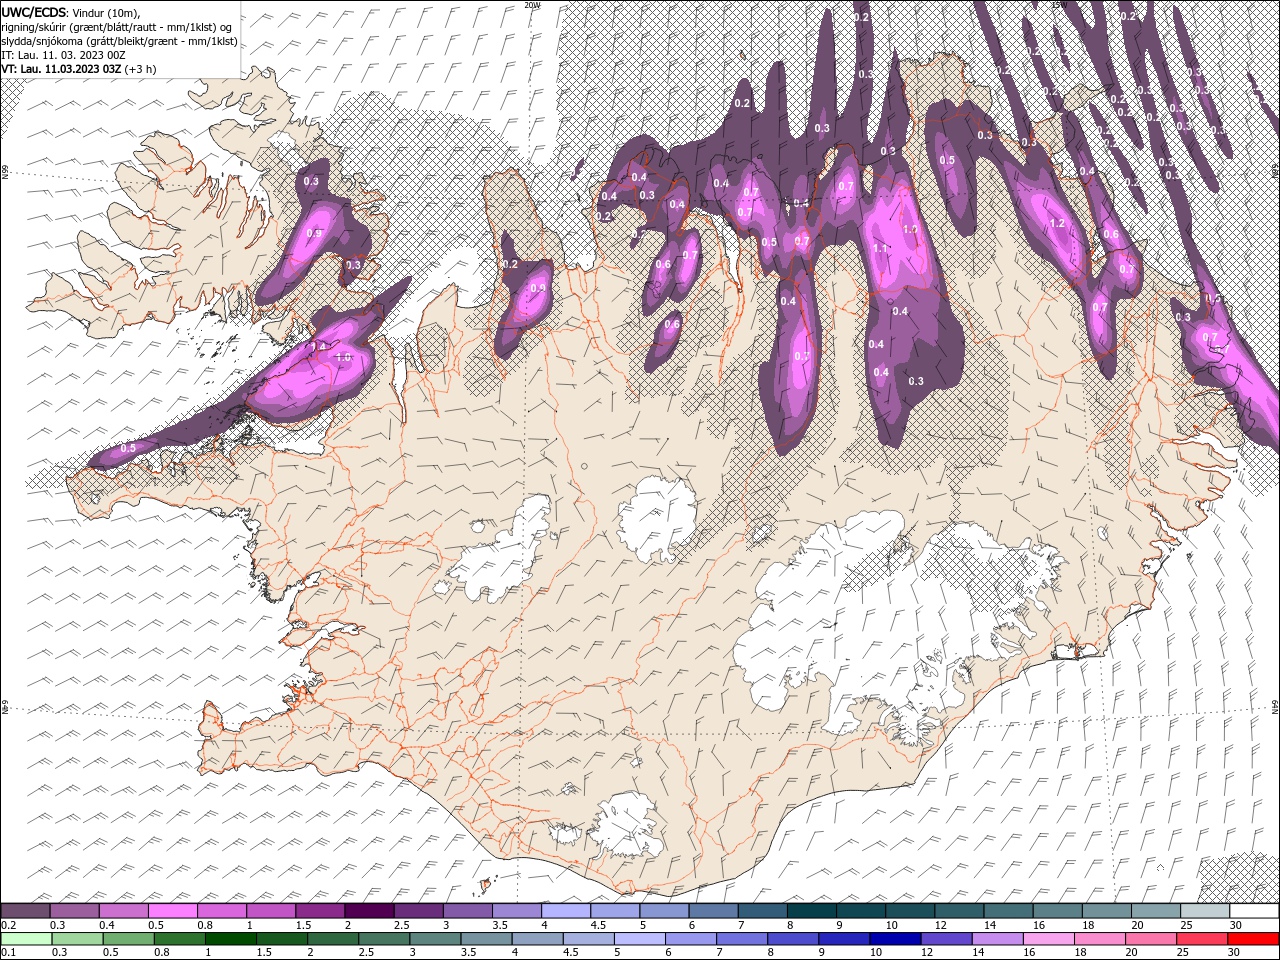Pick the dark teal 8 swatch in upper legend
1280x960 pixels.
point(812,911)
